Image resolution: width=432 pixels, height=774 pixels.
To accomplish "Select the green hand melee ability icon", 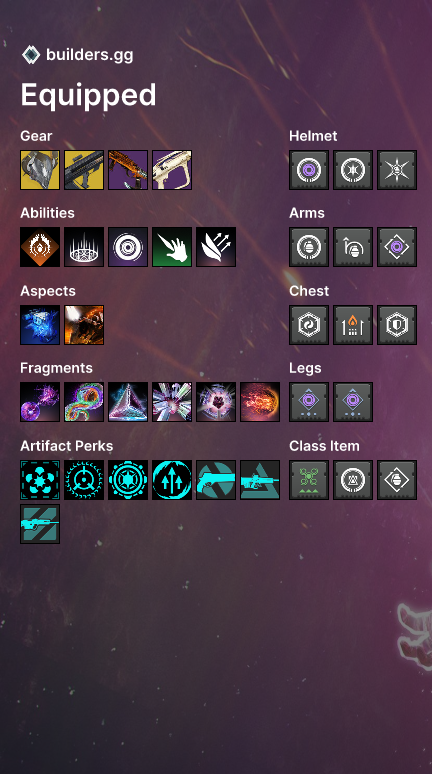I will coord(172,247).
